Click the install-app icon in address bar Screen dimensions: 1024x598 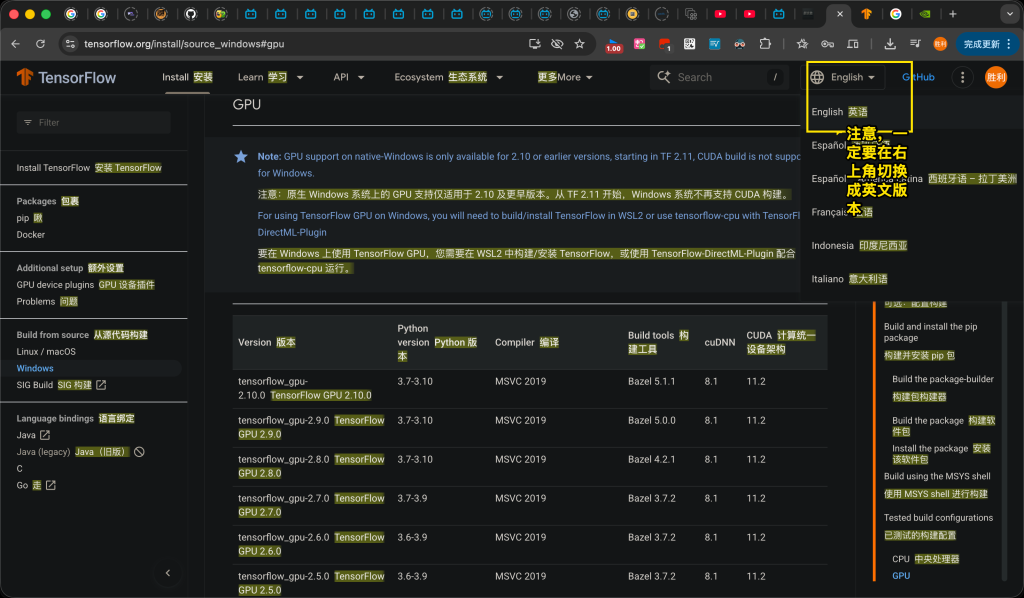pos(534,44)
